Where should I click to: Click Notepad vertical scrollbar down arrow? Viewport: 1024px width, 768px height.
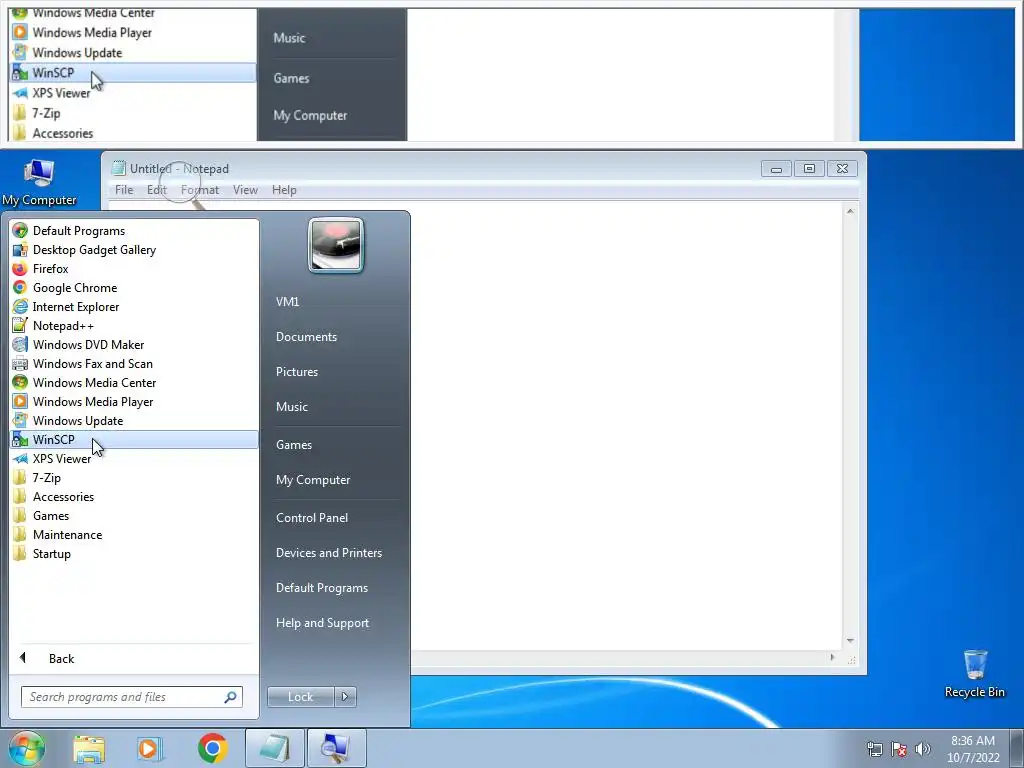[850, 641]
